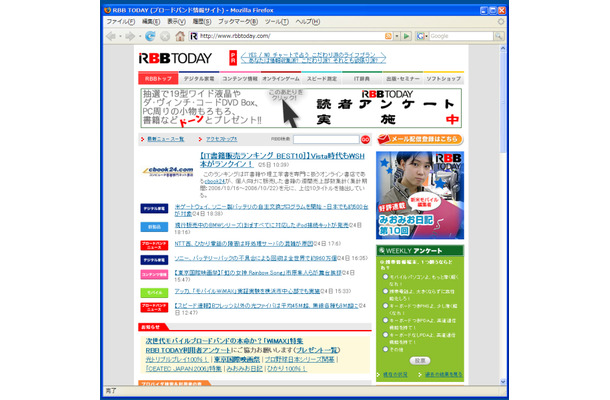The image size is (610, 400).
Task: Open the モバイルWiMAX news link
Action: coord(247,291)
